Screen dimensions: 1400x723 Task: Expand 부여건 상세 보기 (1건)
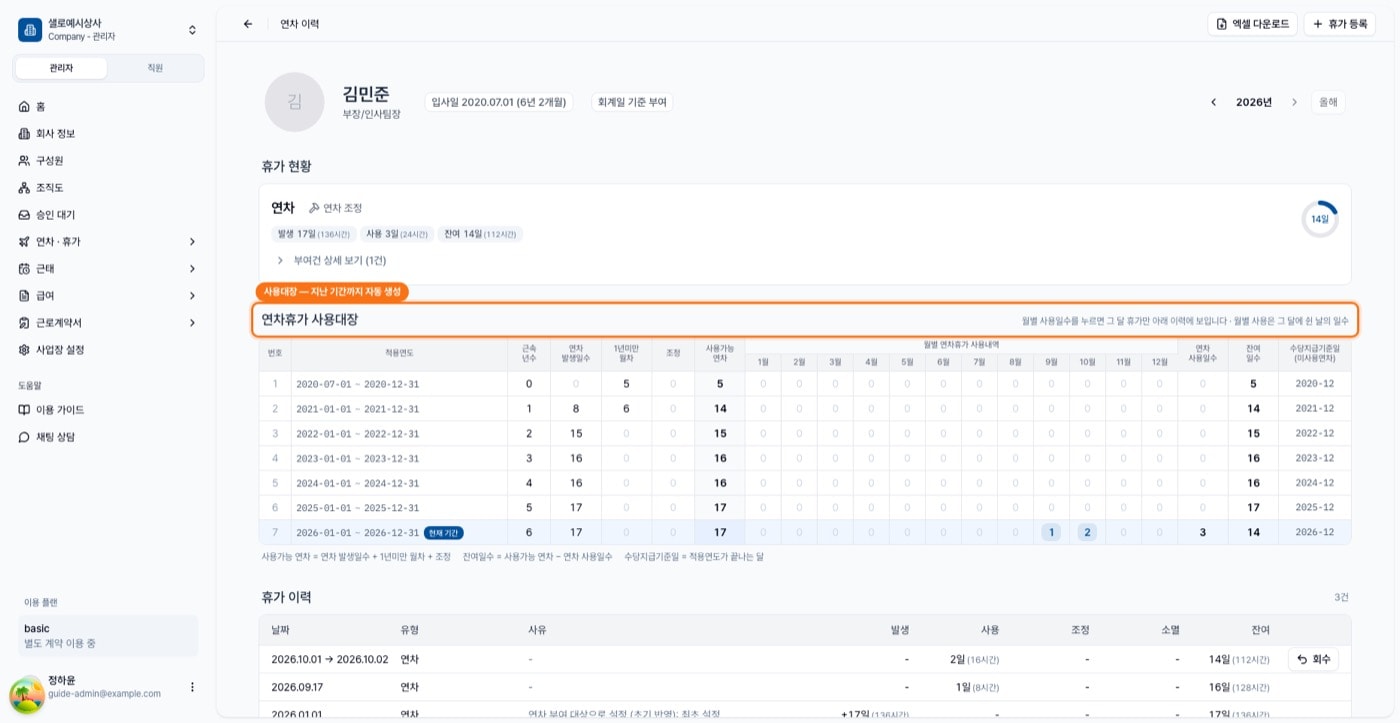331,260
